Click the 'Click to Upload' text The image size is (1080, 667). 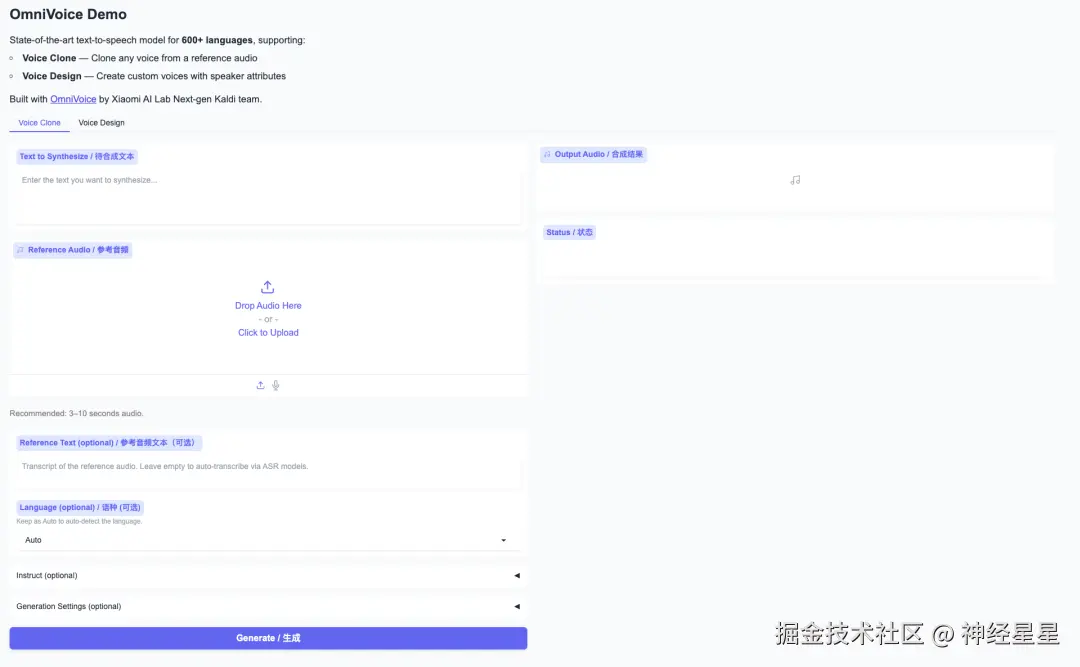pos(268,332)
